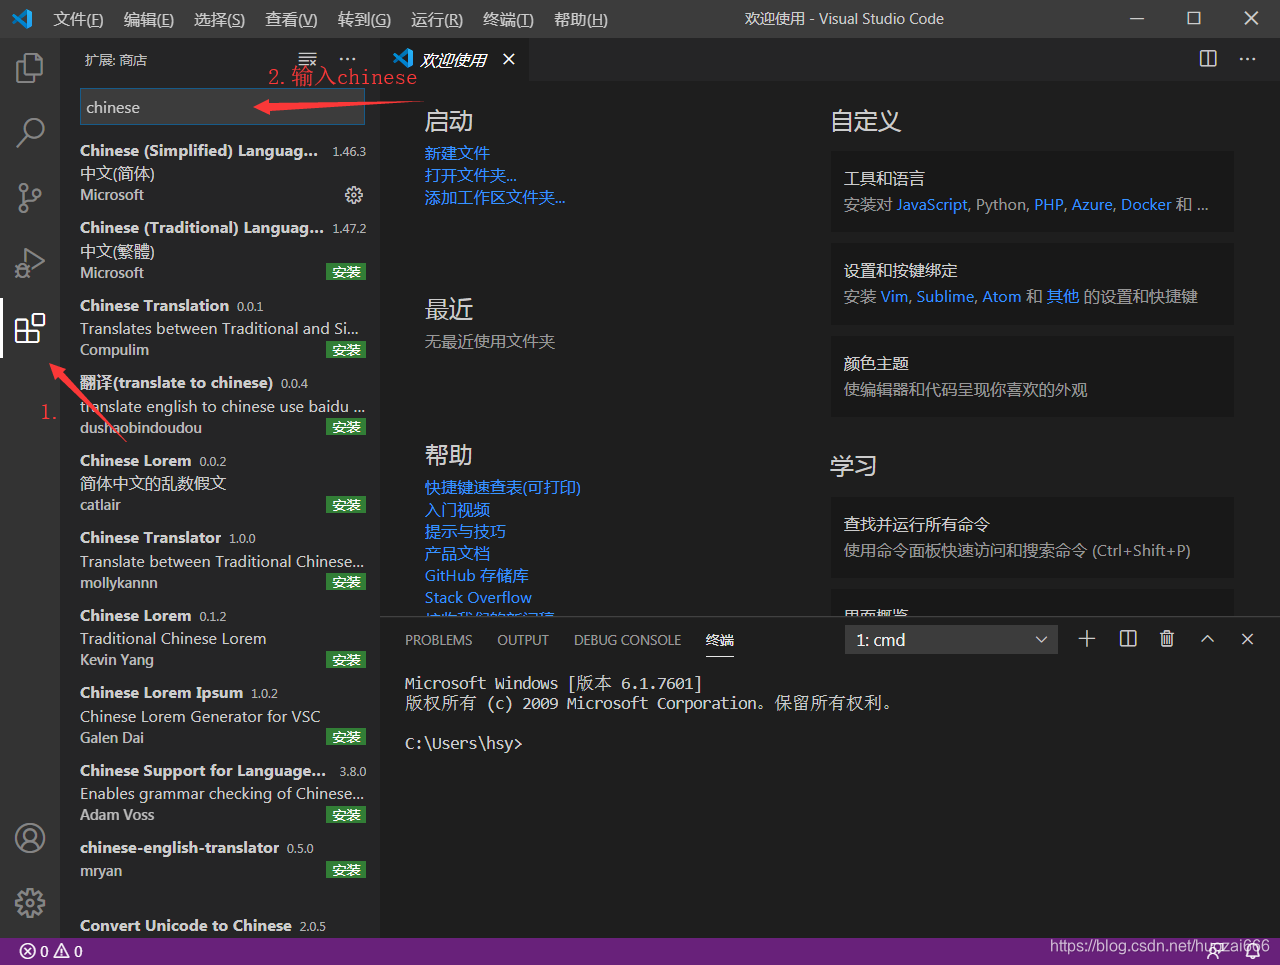The width and height of the screenshot is (1280, 965).
Task: Open the 查看(V) menu
Action: click(x=291, y=20)
